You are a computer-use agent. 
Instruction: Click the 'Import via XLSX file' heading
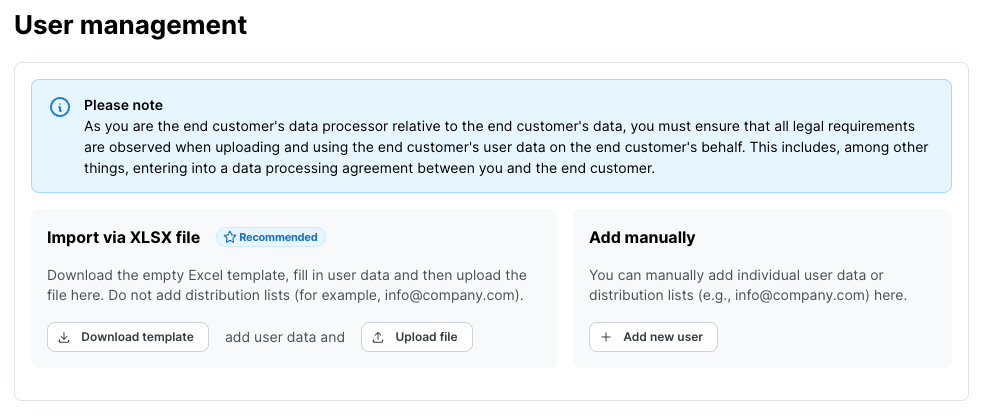tap(124, 238)
